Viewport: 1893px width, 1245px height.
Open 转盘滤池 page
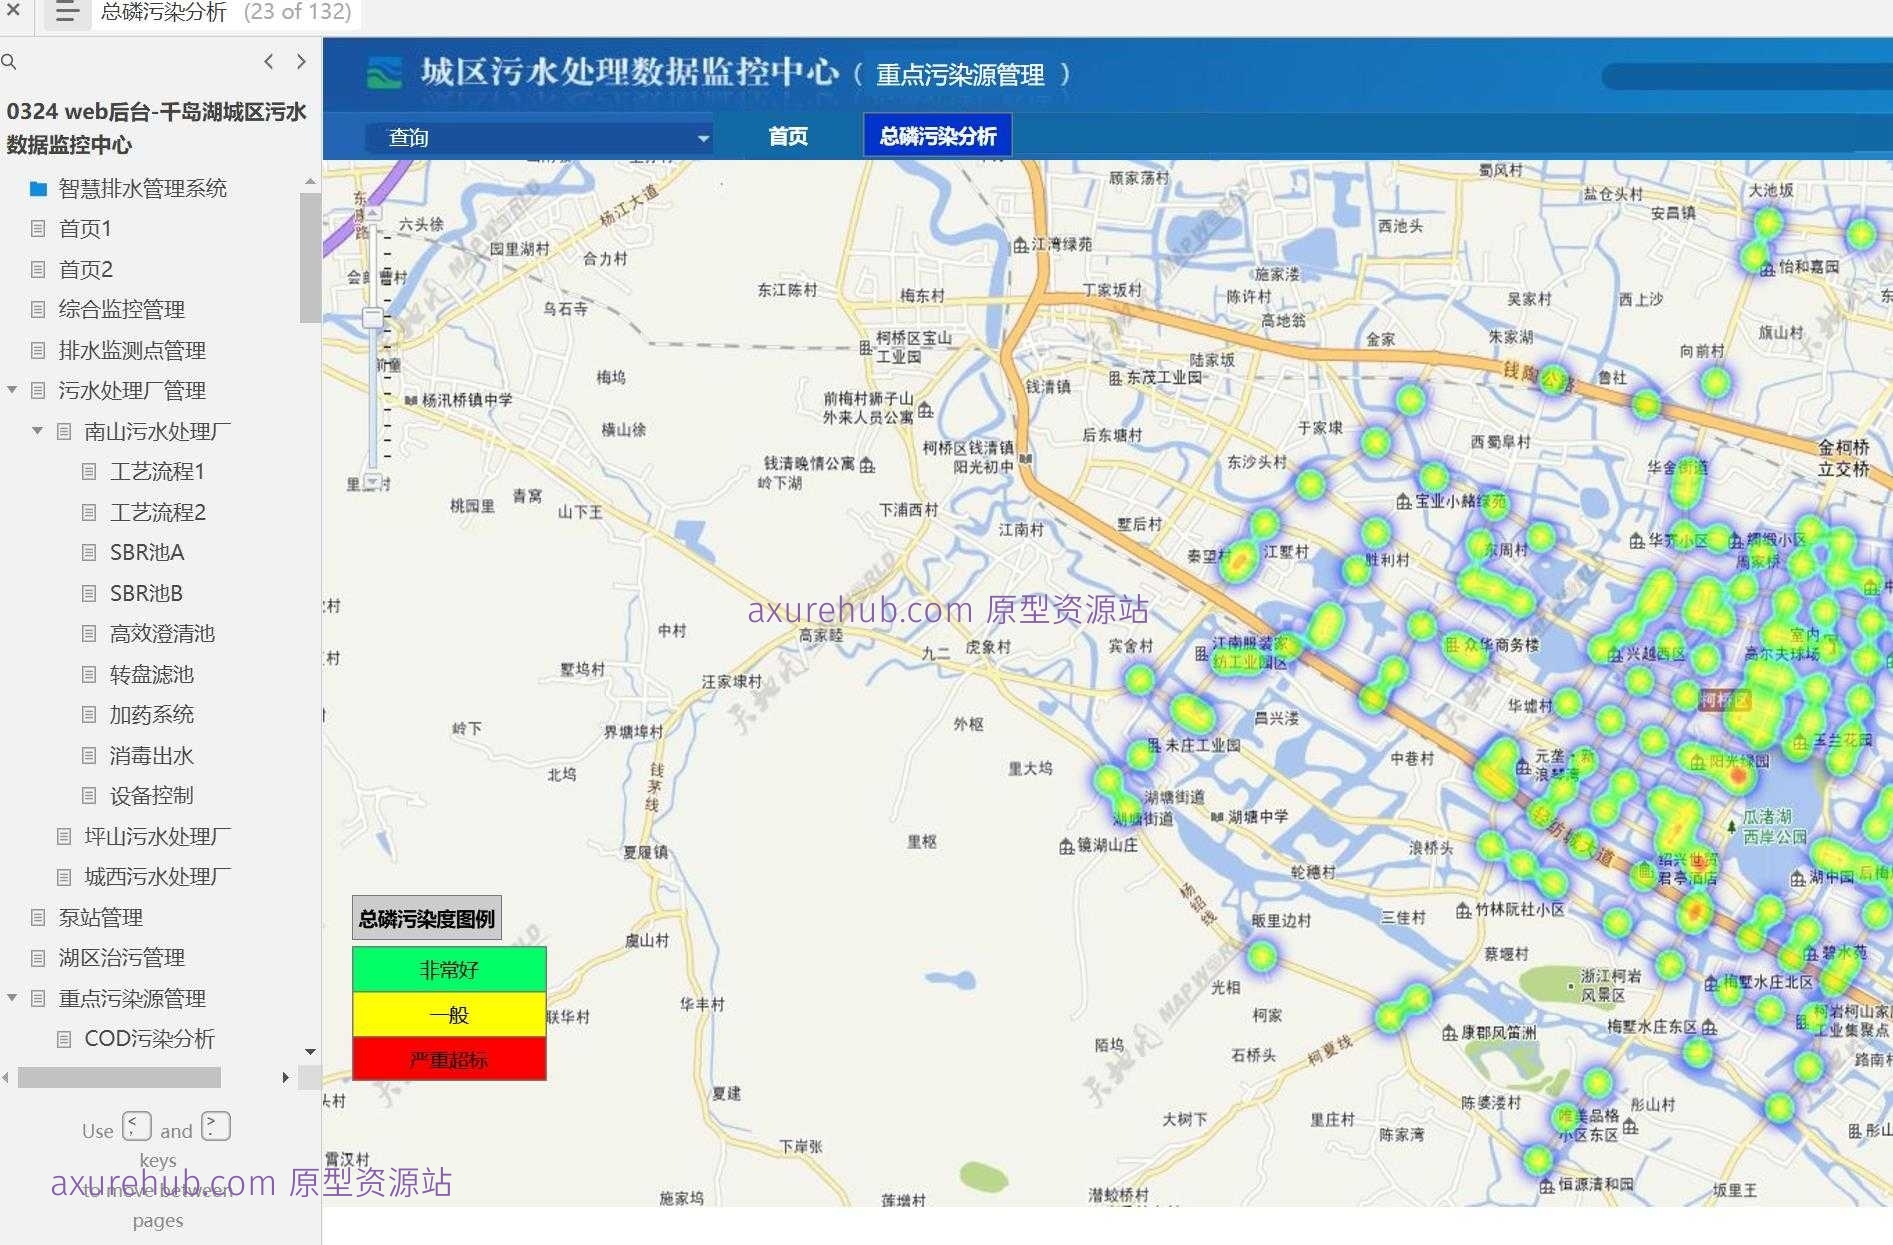(x=152, y=674)
